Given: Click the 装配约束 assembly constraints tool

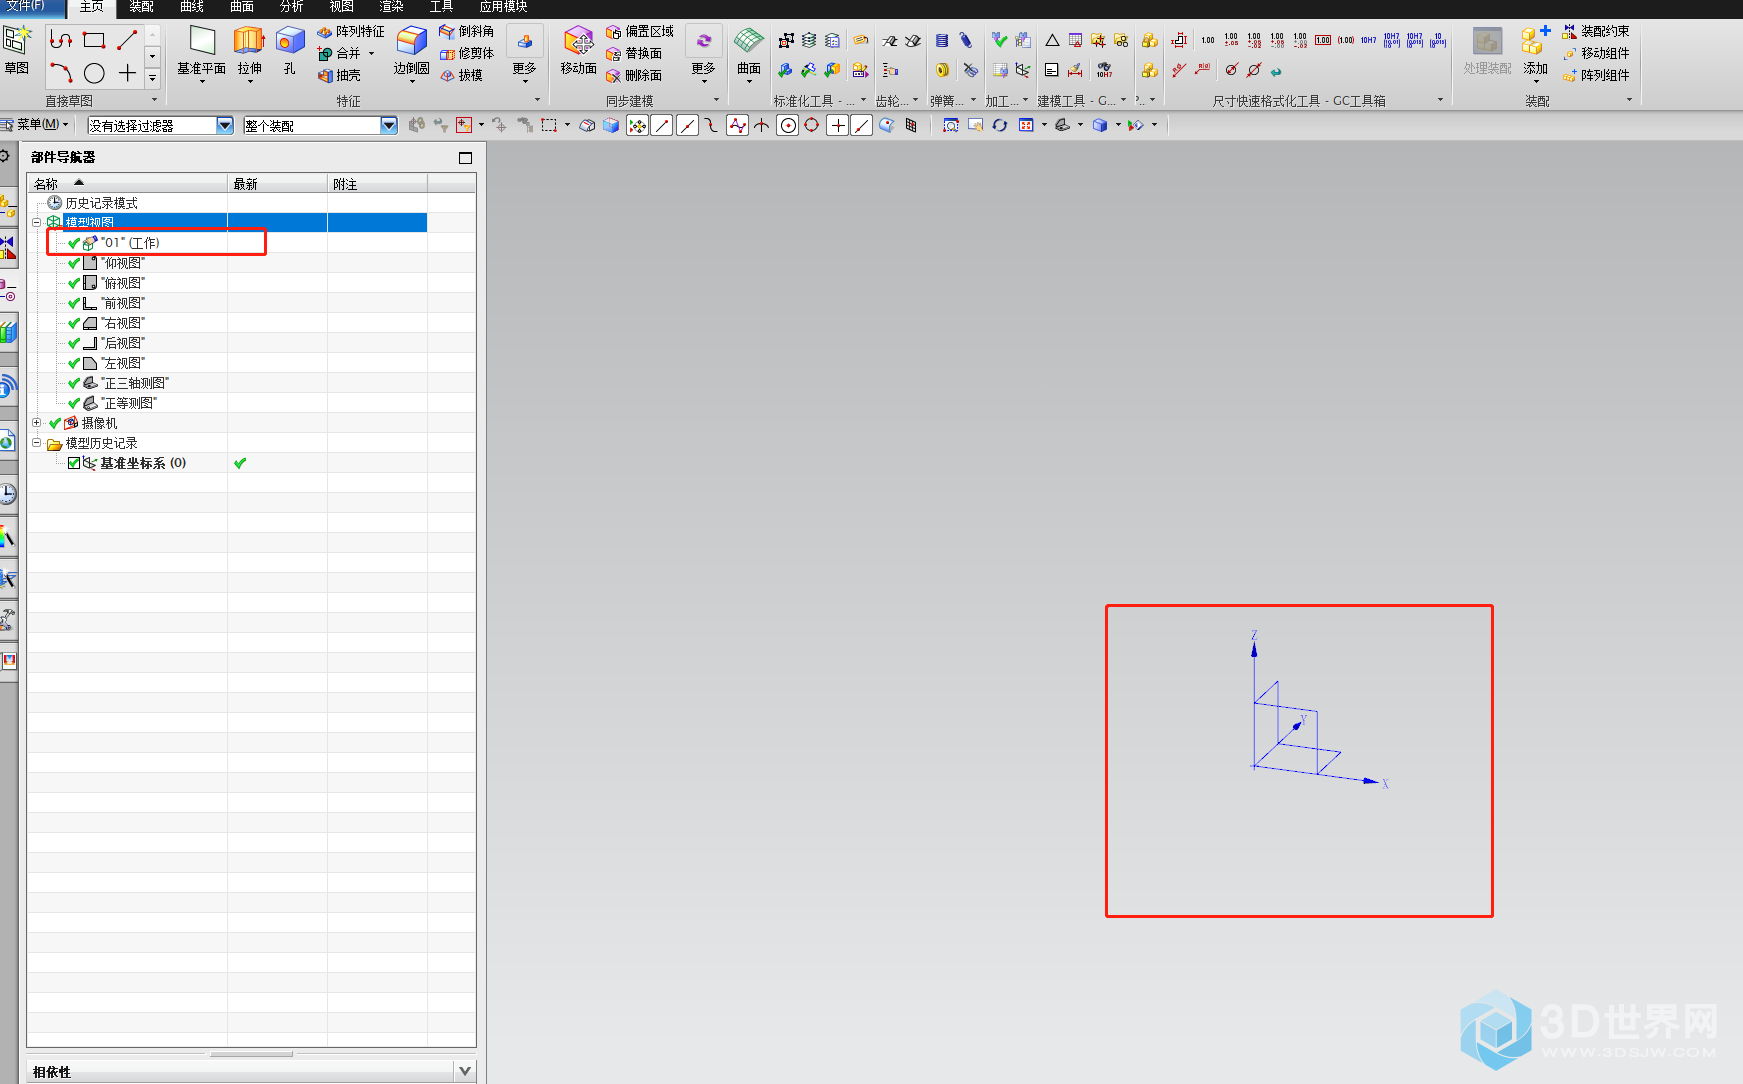Looking at the screenshot, I should point(1596,32).
